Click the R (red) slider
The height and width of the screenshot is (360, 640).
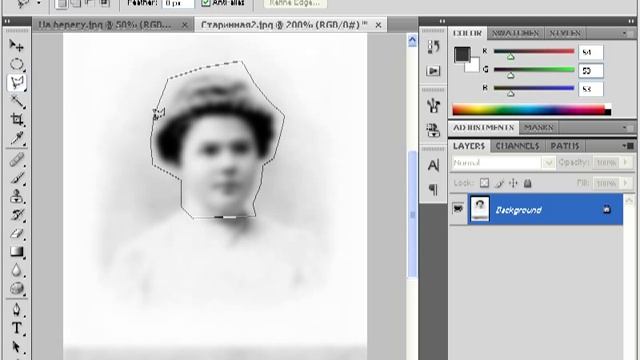(534, 51)
